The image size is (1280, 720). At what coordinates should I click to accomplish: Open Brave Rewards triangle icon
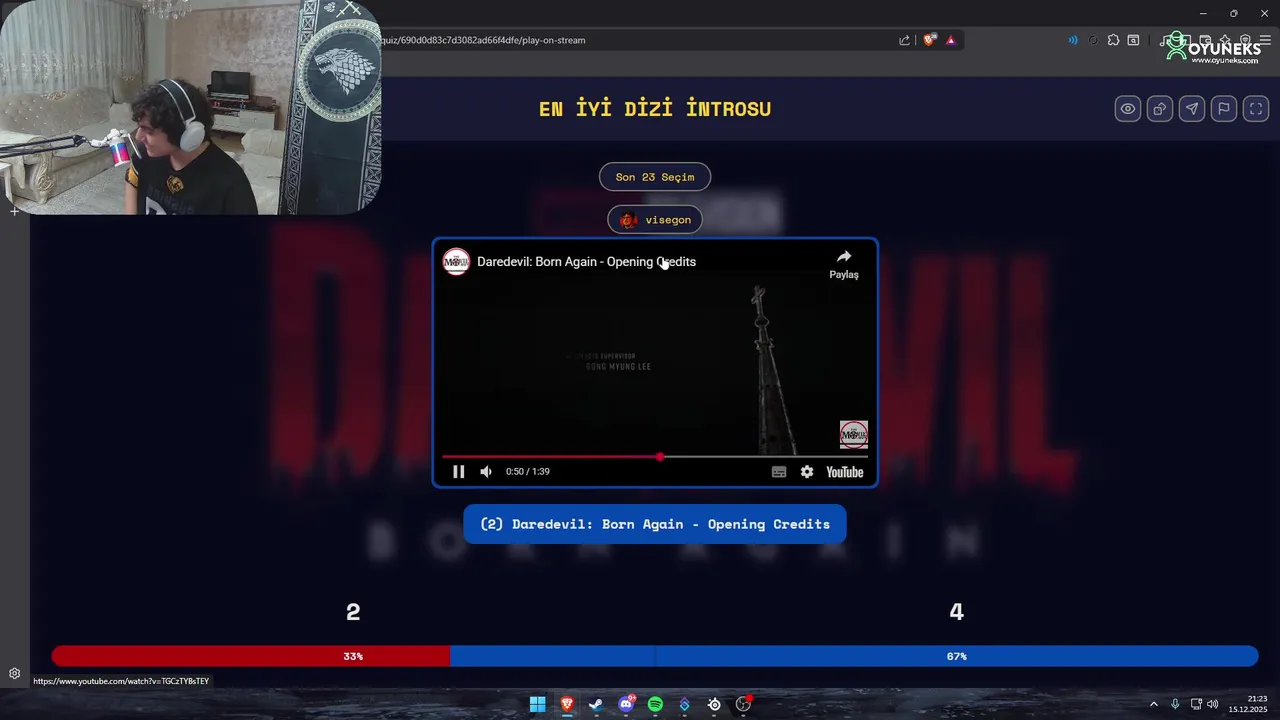point(951,40)
